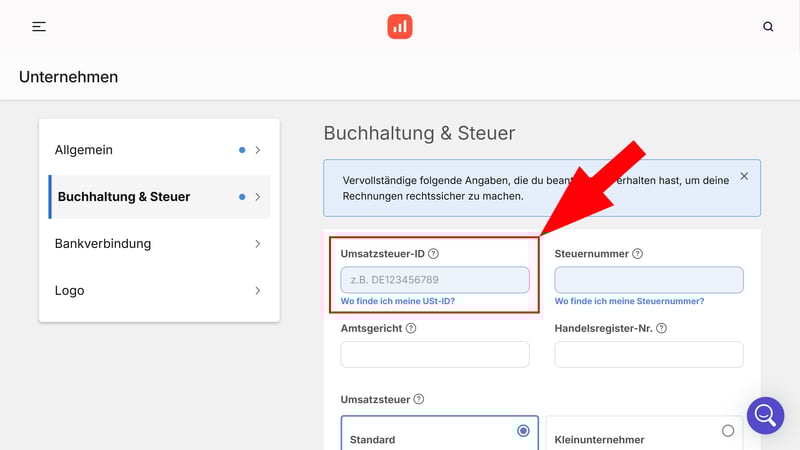
Task: Open the hamburger menu icon
Action: click(39, 27)
